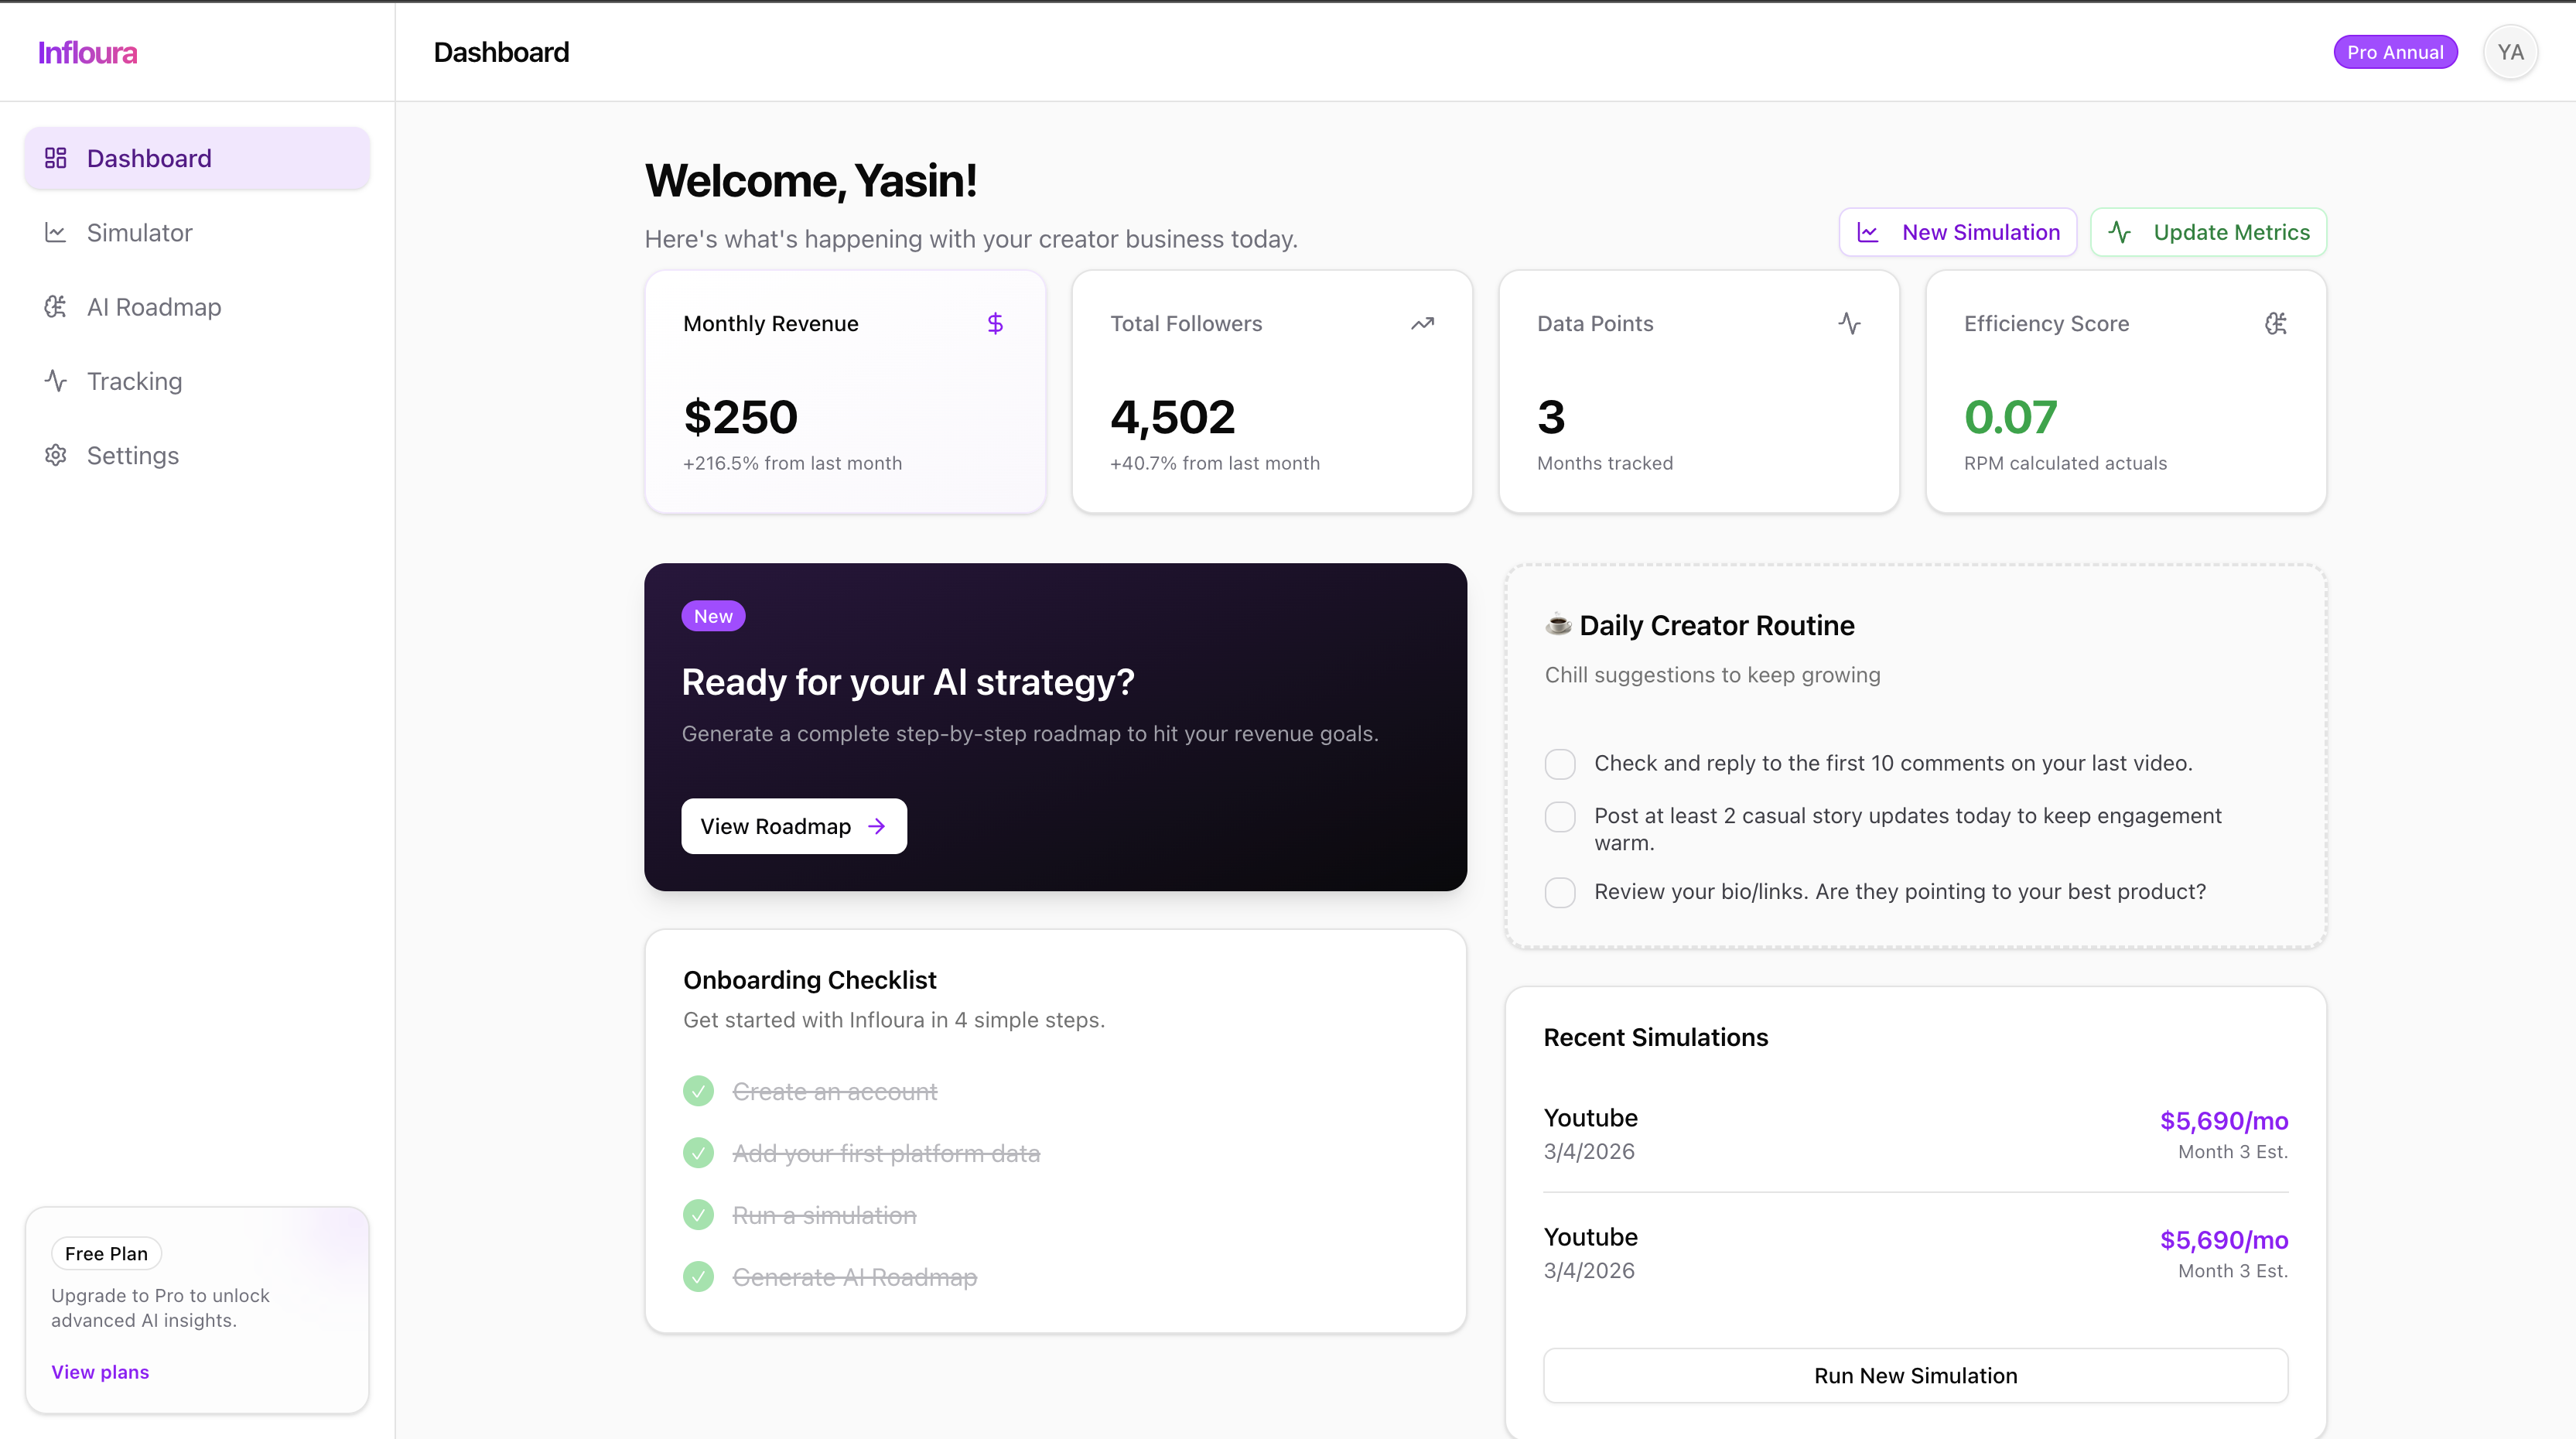This screenshot has height=1439, width=2576.
Task: Open the Pro Annual plan badge
Action: pos(2395,52)
